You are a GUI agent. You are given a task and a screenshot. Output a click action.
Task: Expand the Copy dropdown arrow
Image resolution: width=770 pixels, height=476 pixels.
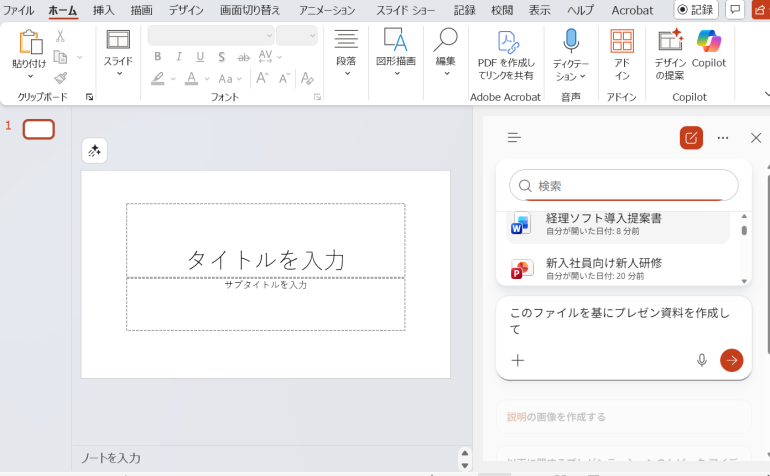coord(80,57)
